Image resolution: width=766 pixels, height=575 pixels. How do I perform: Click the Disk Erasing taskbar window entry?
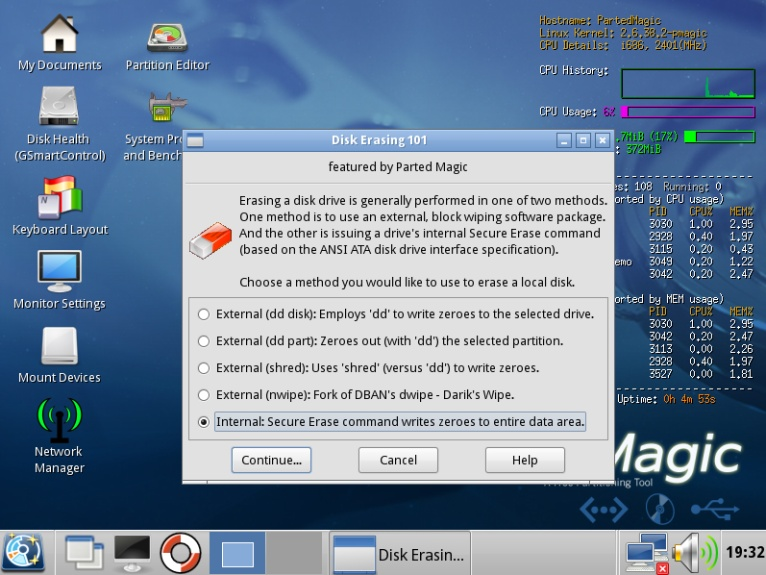coord(400,554)
